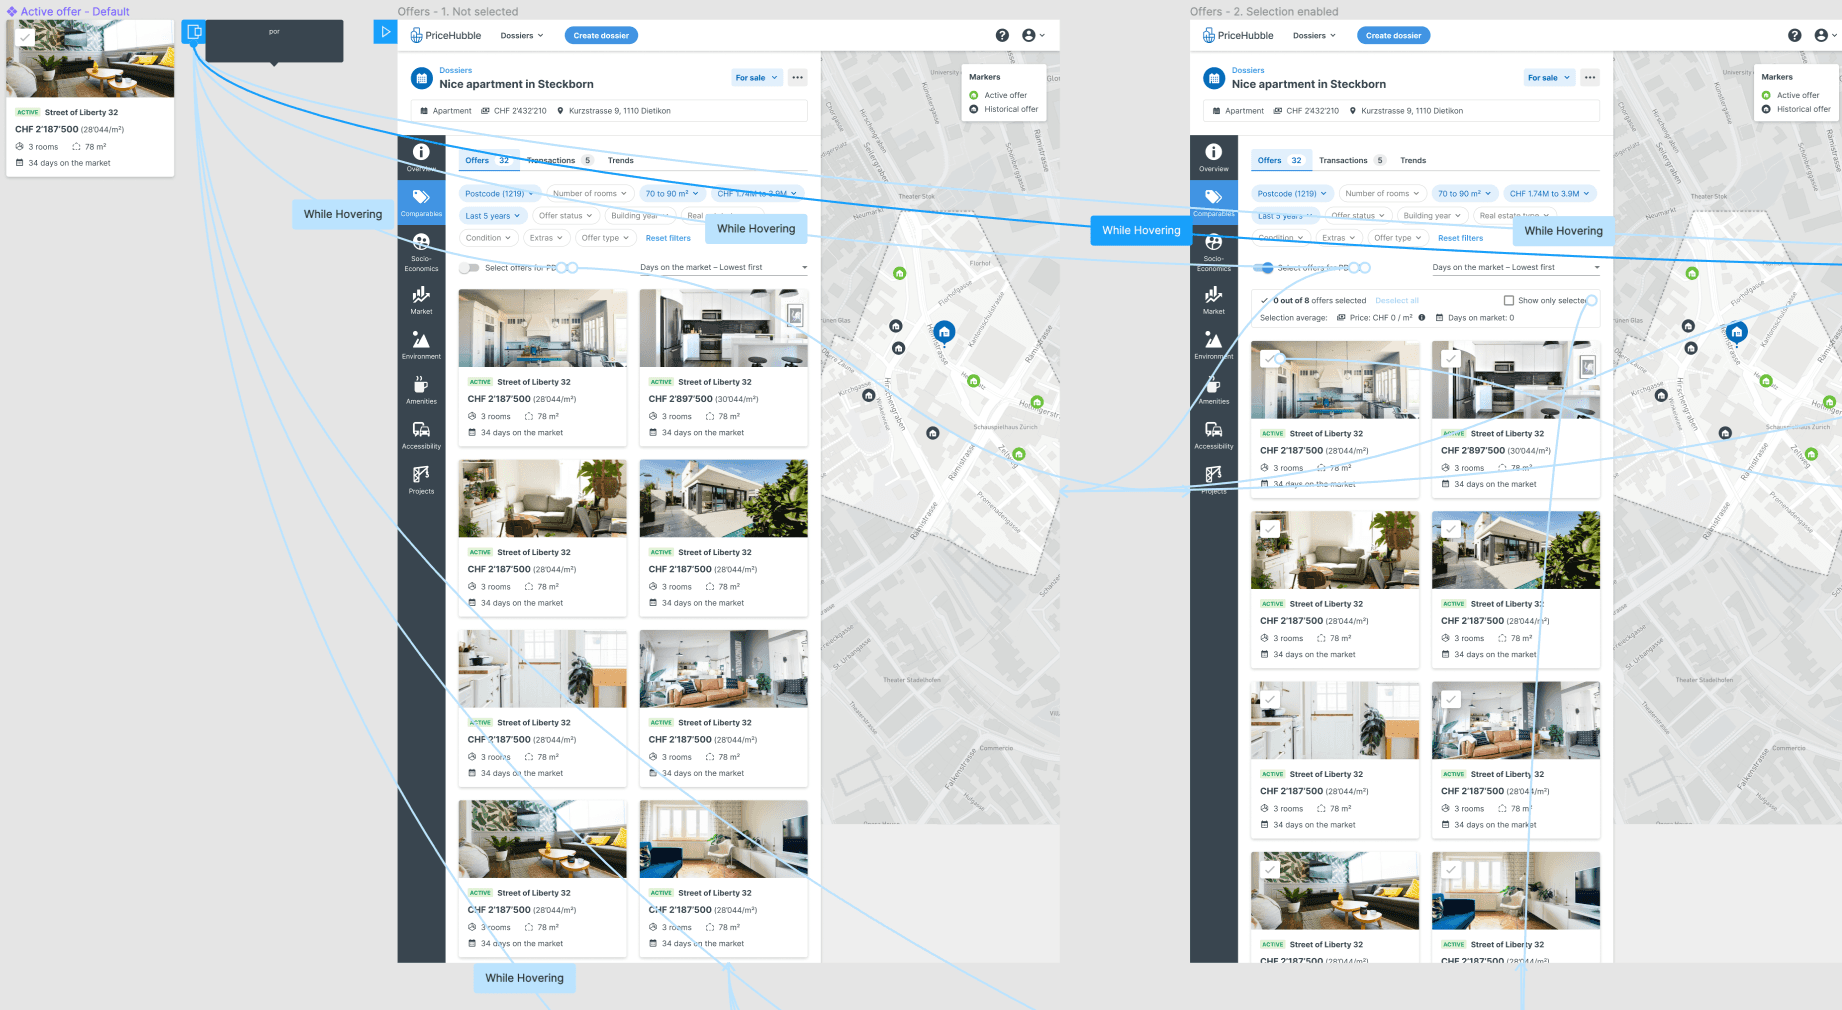
Task: Click the blue component icon next to Active offer card
Action: [x=194, y=32]
